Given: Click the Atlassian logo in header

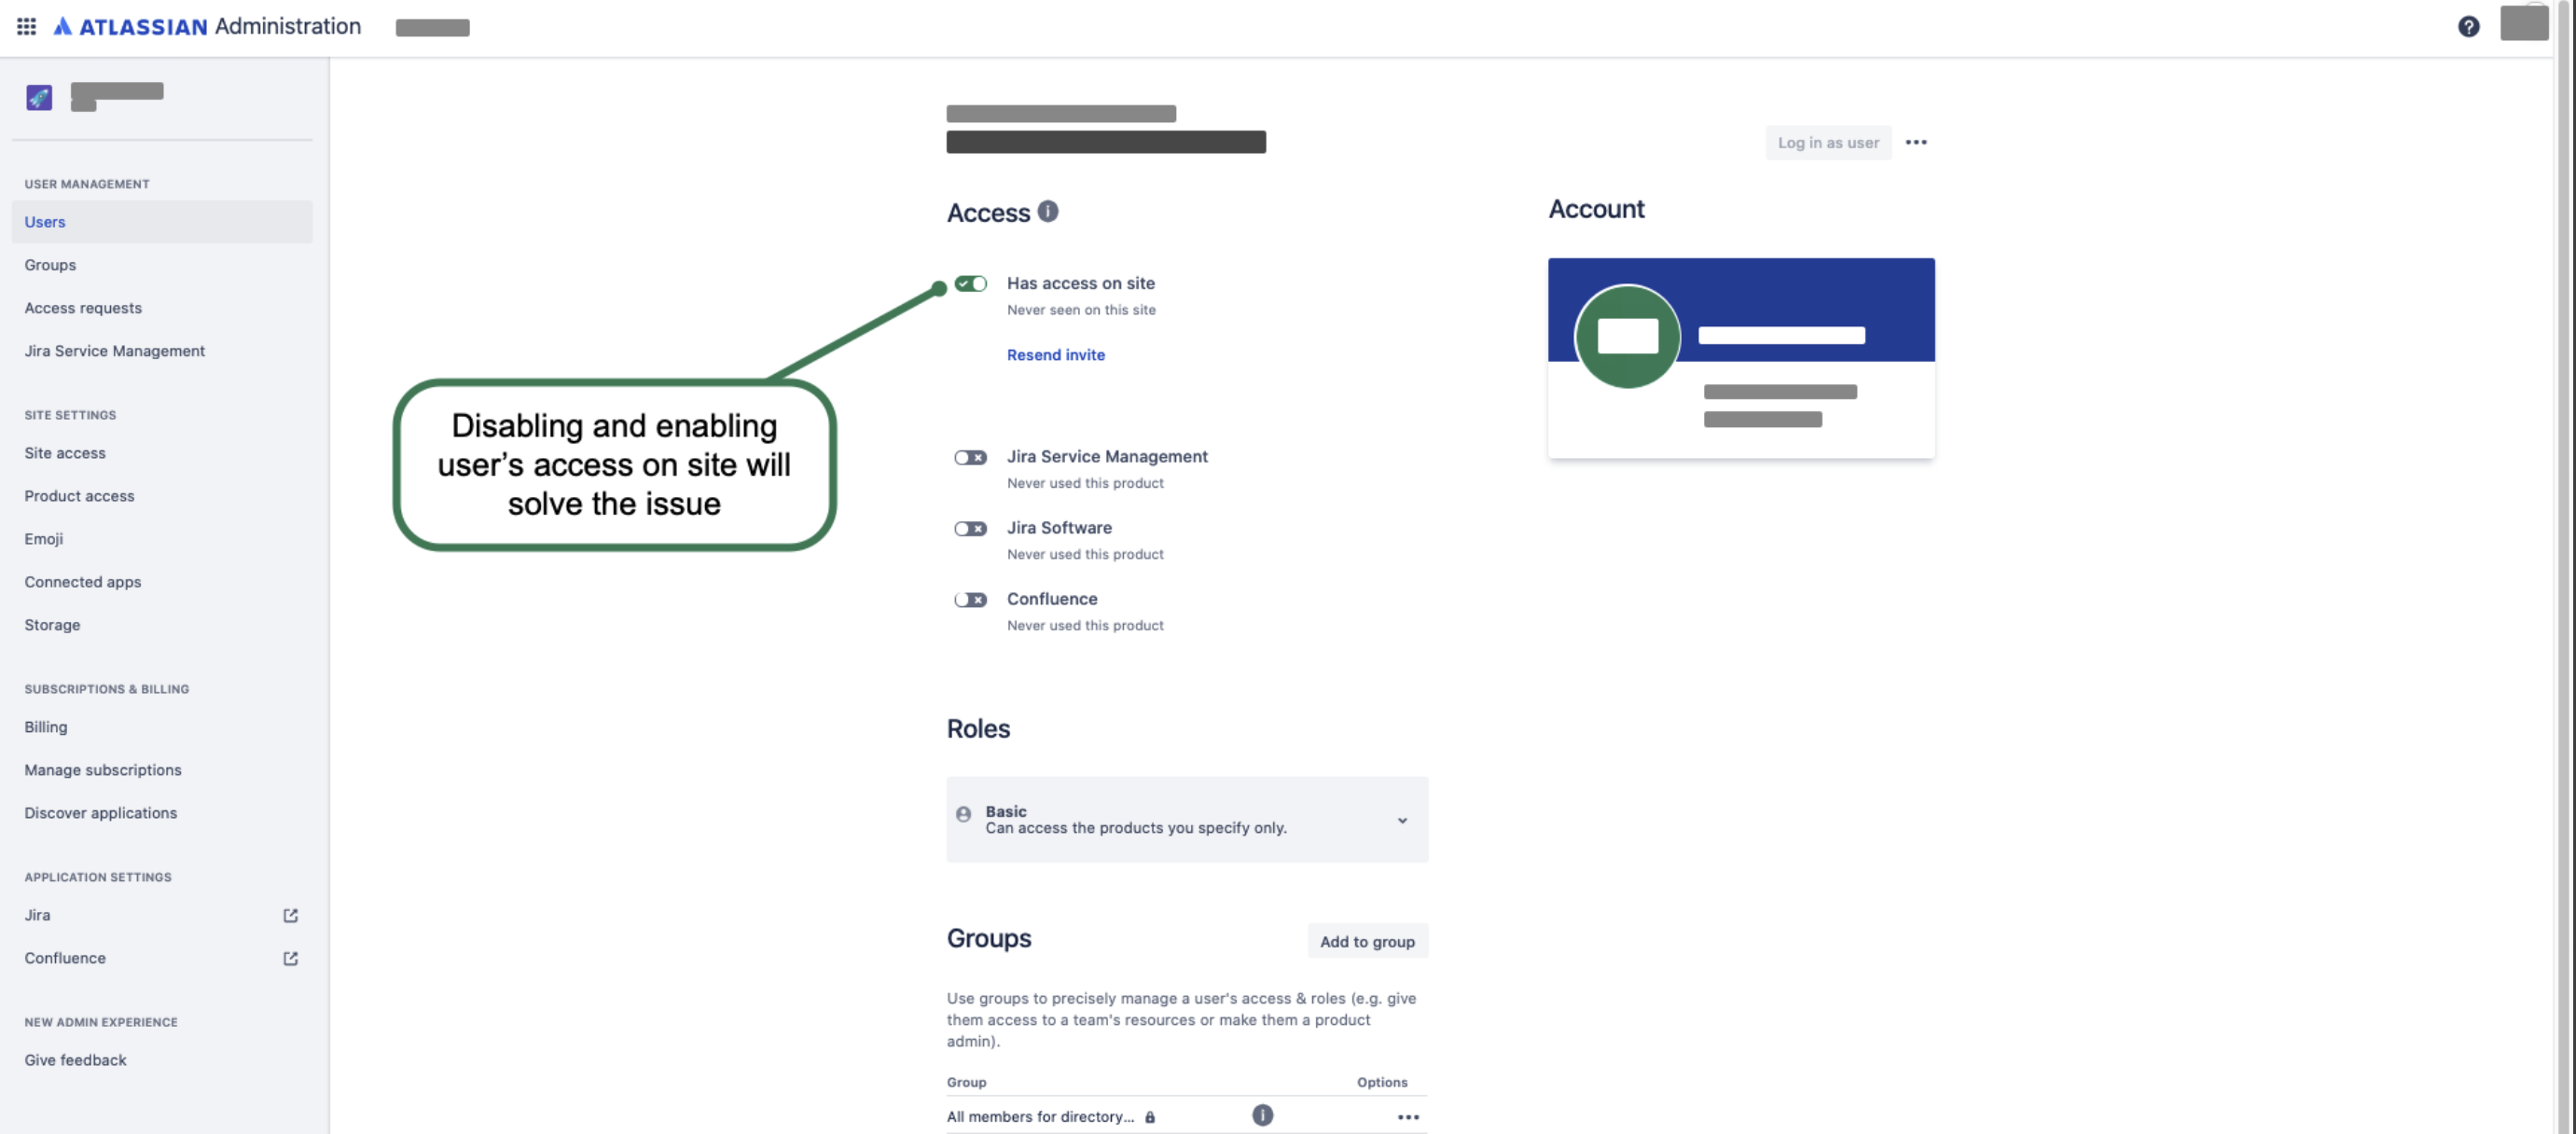Looking at the screenshot, I should pos(130,26).
